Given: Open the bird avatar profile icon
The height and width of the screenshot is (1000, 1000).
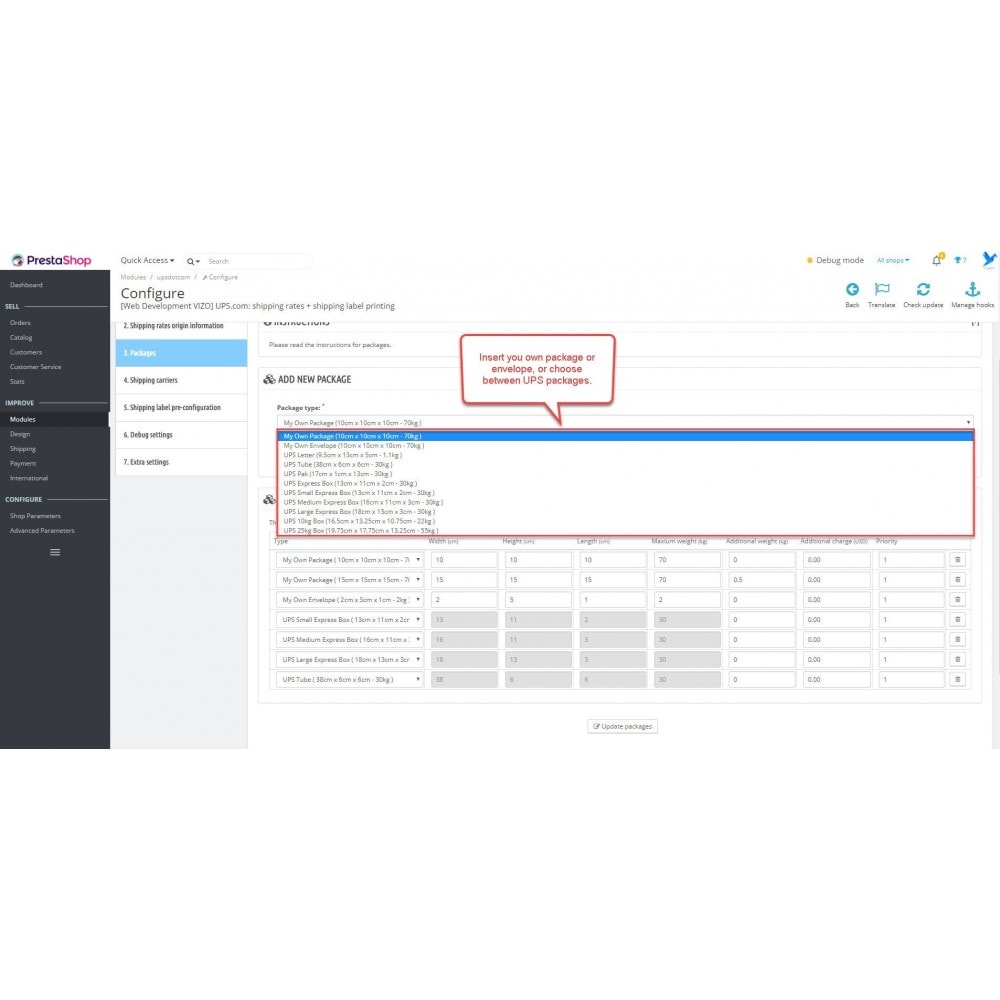Looking at the screenshot, I should coord(989,260).
